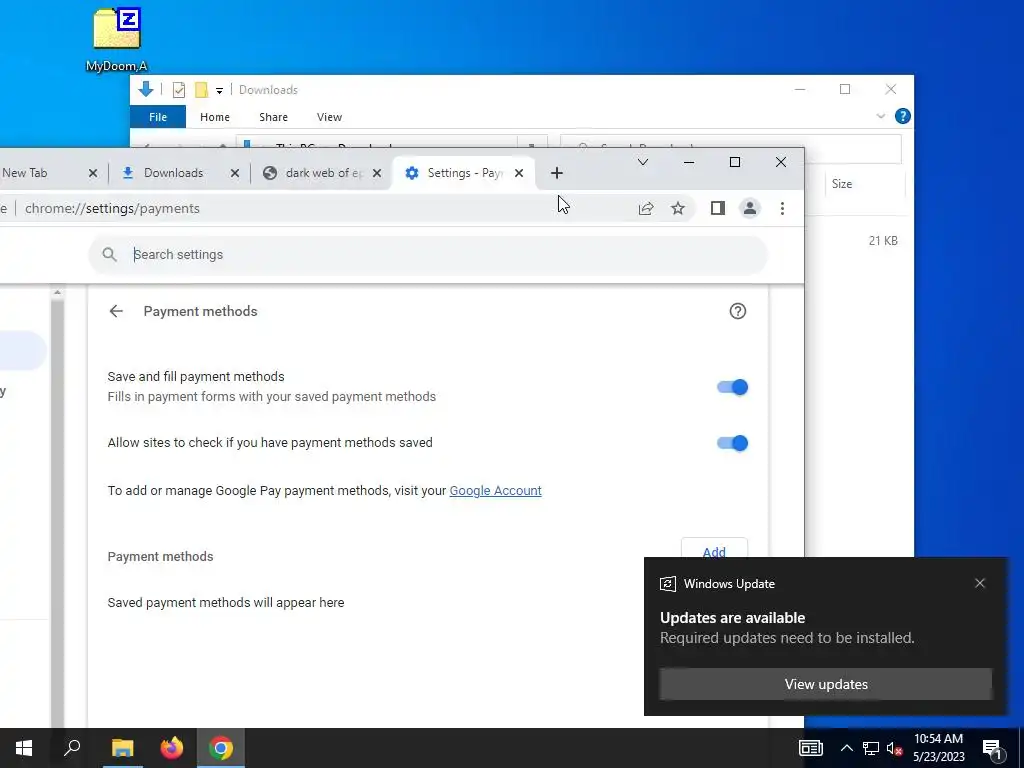1024x768 pixels.
Task: Toggle Allow sites to check payment methods
Action: click(x=732, y=443)
